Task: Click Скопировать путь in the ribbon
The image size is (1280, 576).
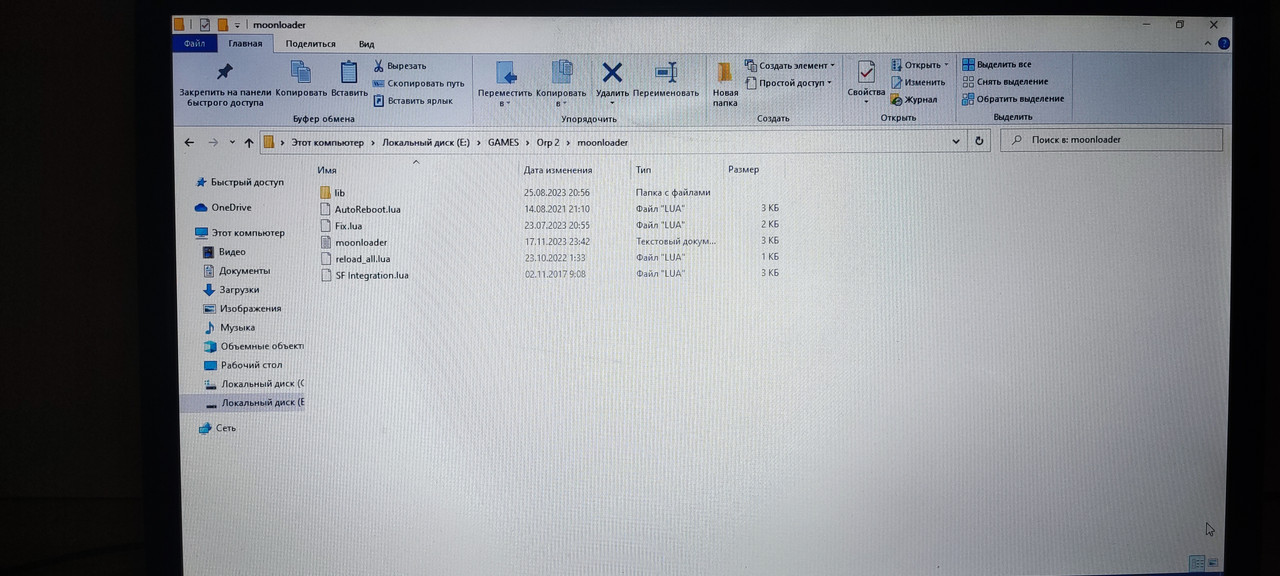Action: [x=418, y=83]
